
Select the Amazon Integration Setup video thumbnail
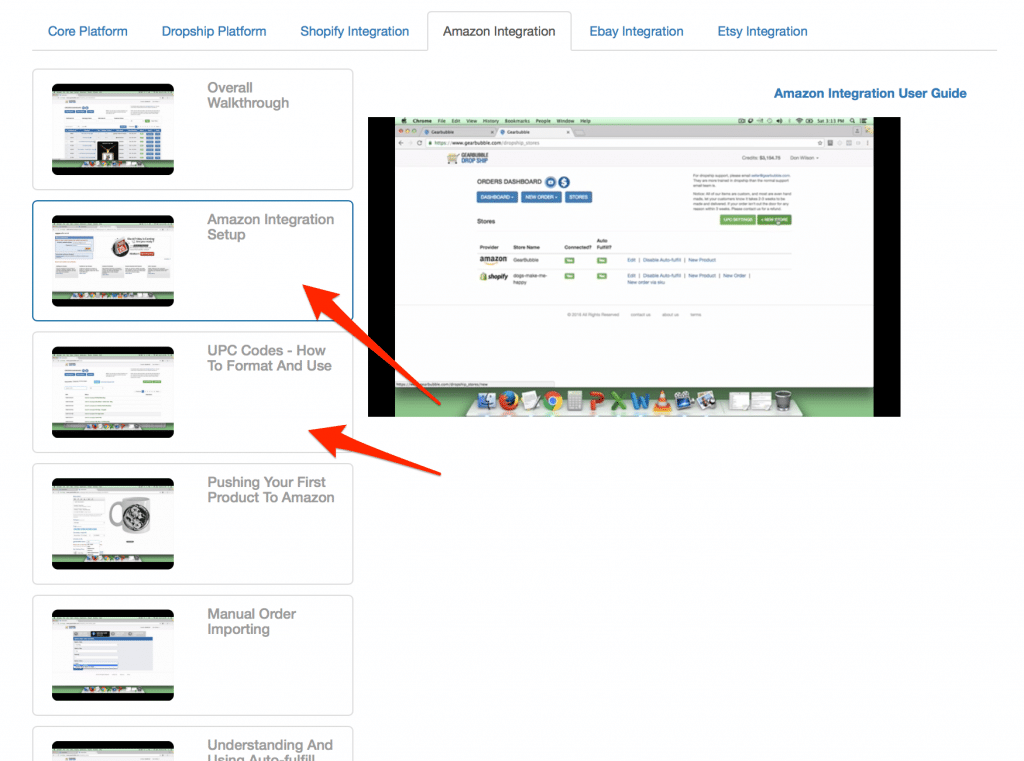[x=113, y=260]
